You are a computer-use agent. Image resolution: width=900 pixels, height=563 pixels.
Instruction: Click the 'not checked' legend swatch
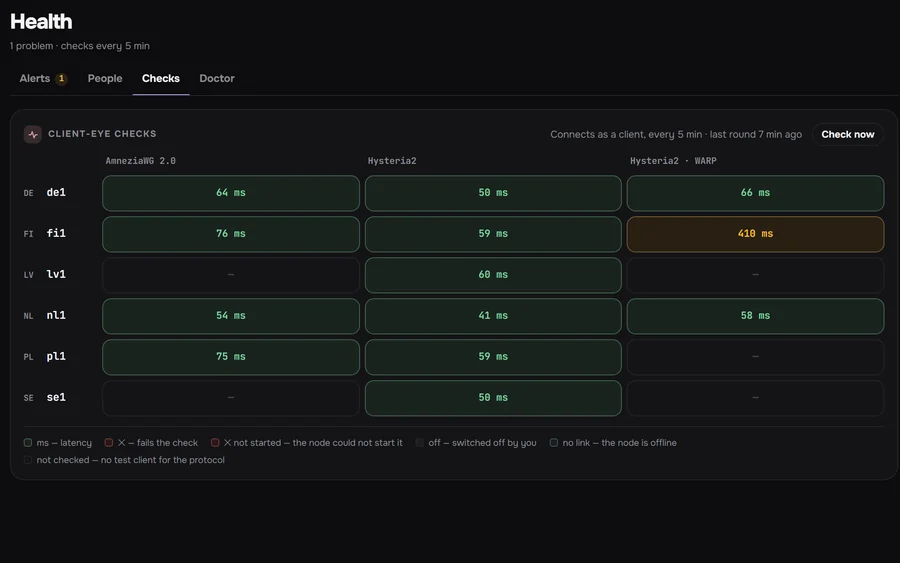pyautogui.click(x=28, y=460)
